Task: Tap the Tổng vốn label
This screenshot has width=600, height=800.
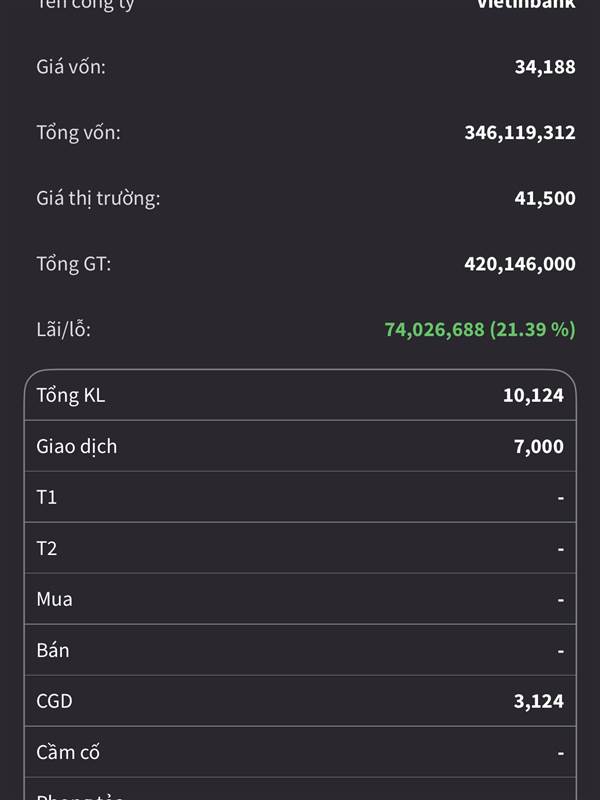Action: (78, 132)
